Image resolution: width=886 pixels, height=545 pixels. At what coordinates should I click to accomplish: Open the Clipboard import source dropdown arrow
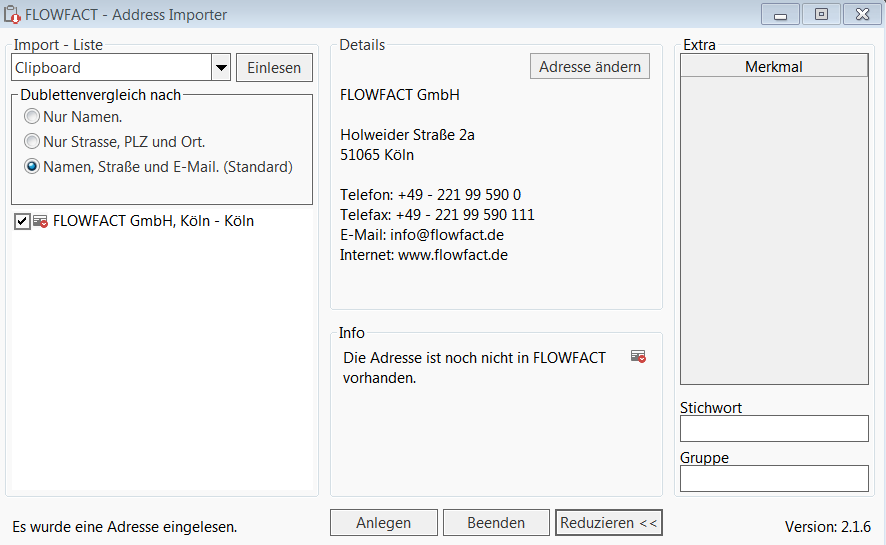[x=221, y=68]
